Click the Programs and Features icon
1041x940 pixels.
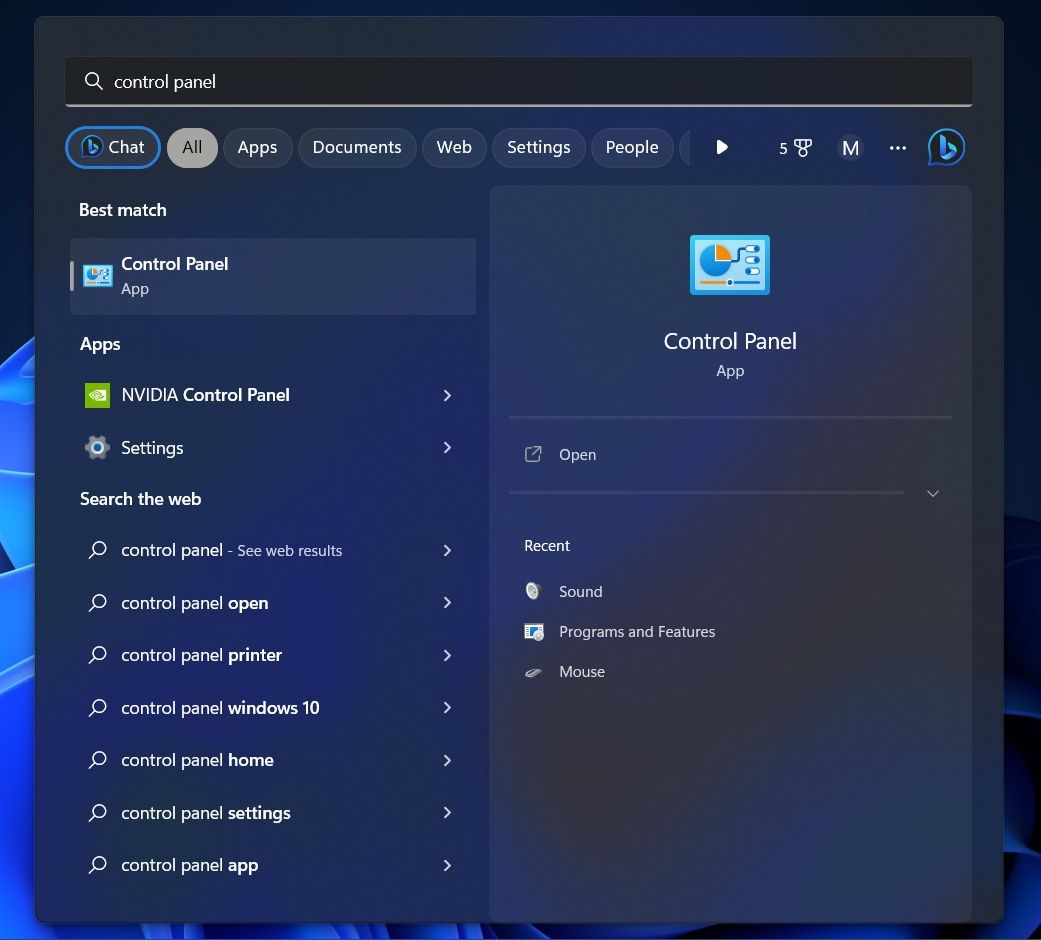coord(534,631)
